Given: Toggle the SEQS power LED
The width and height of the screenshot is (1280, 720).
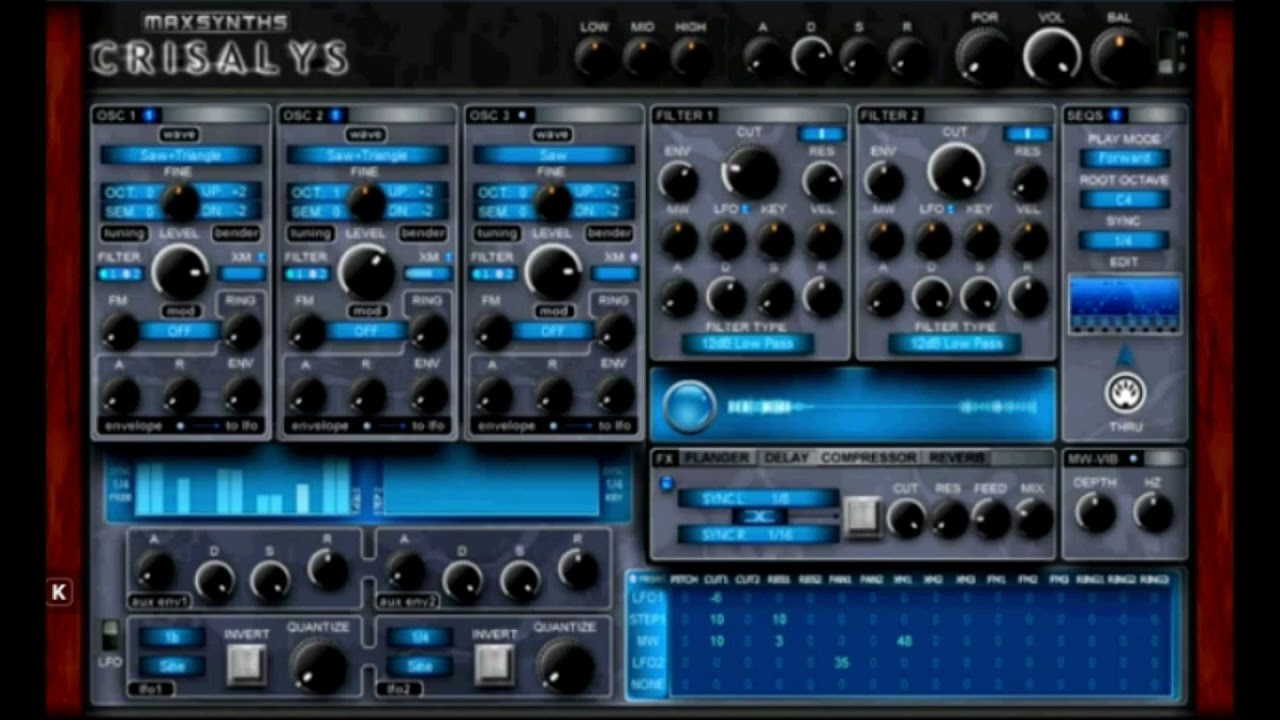Looking at the screenshot, I should point(1115,115).
